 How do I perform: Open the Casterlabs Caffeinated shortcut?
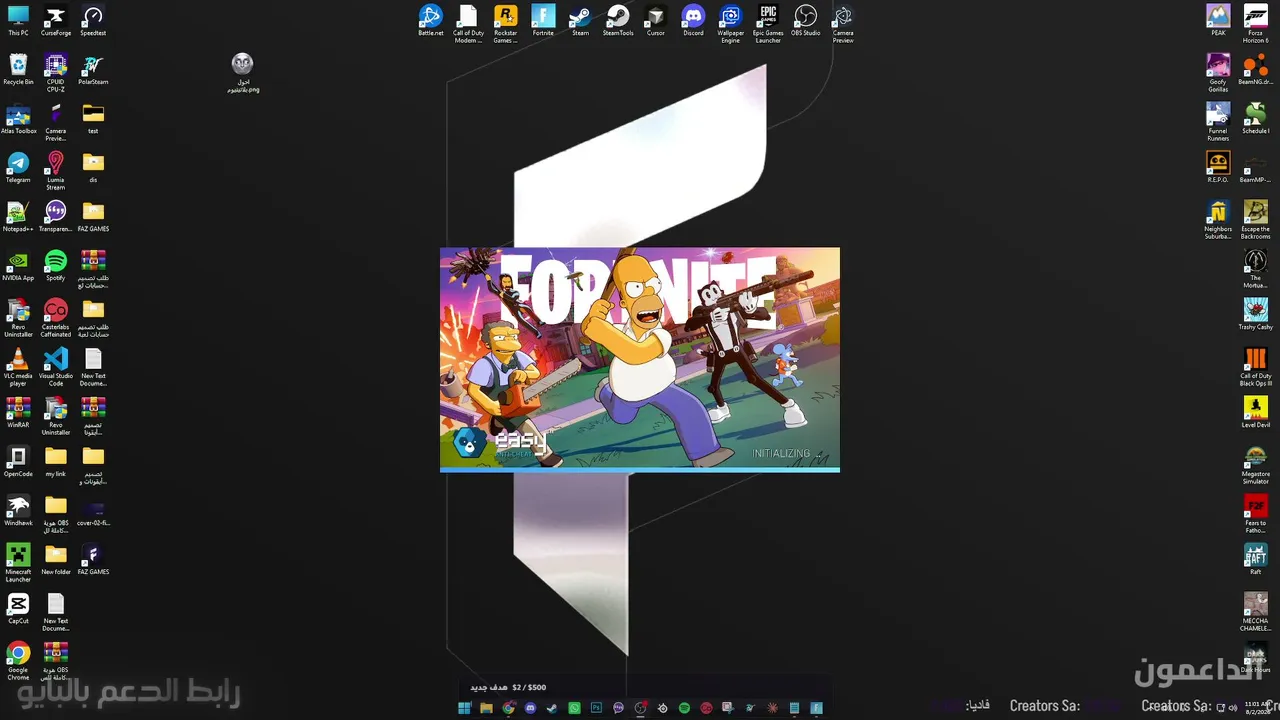pos(56,318)
